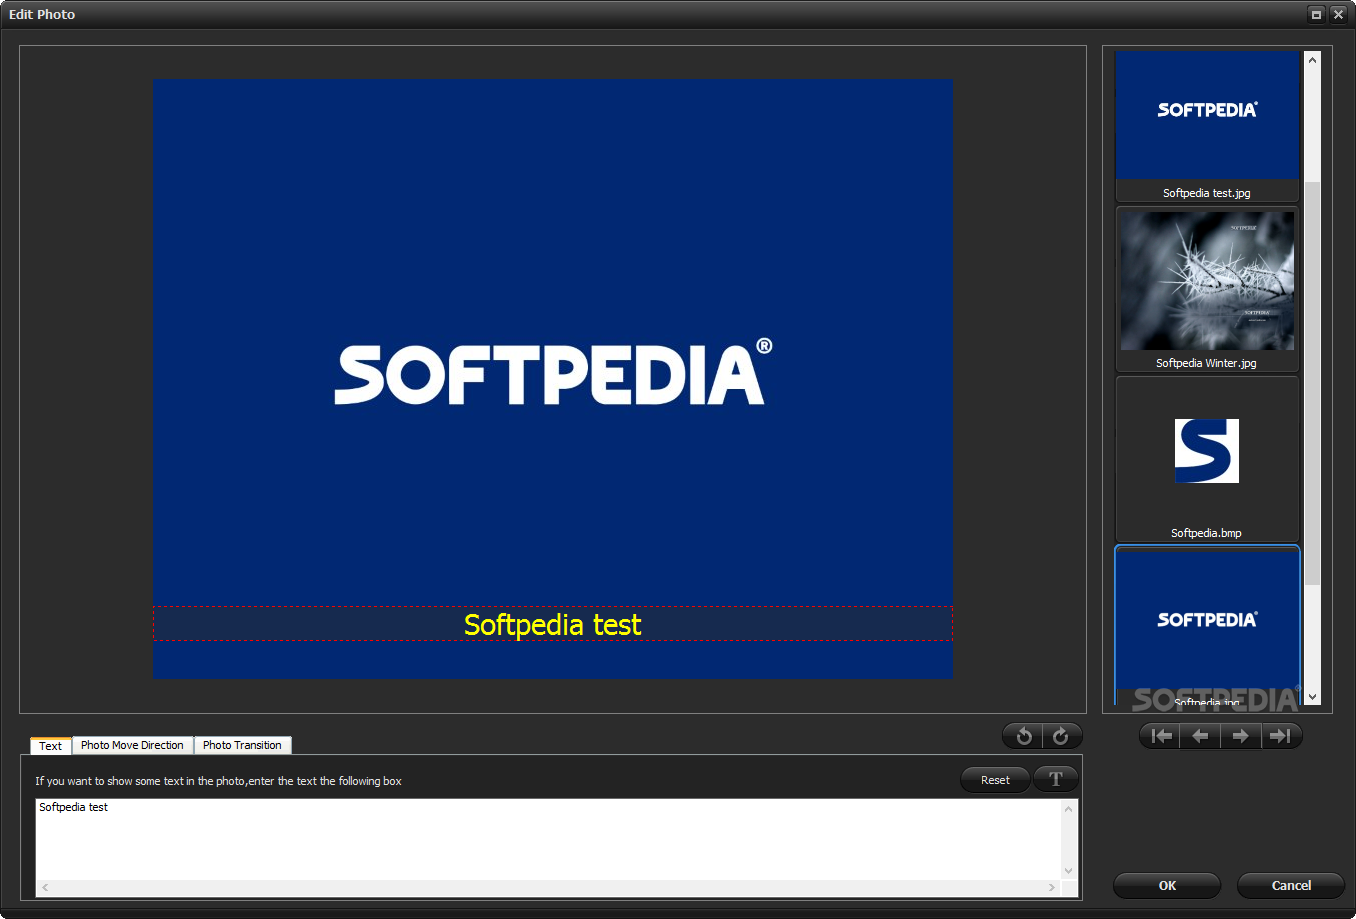Click text box scroll left arrow
This screenshot has height=919, width=1356.
coord(45,888)
